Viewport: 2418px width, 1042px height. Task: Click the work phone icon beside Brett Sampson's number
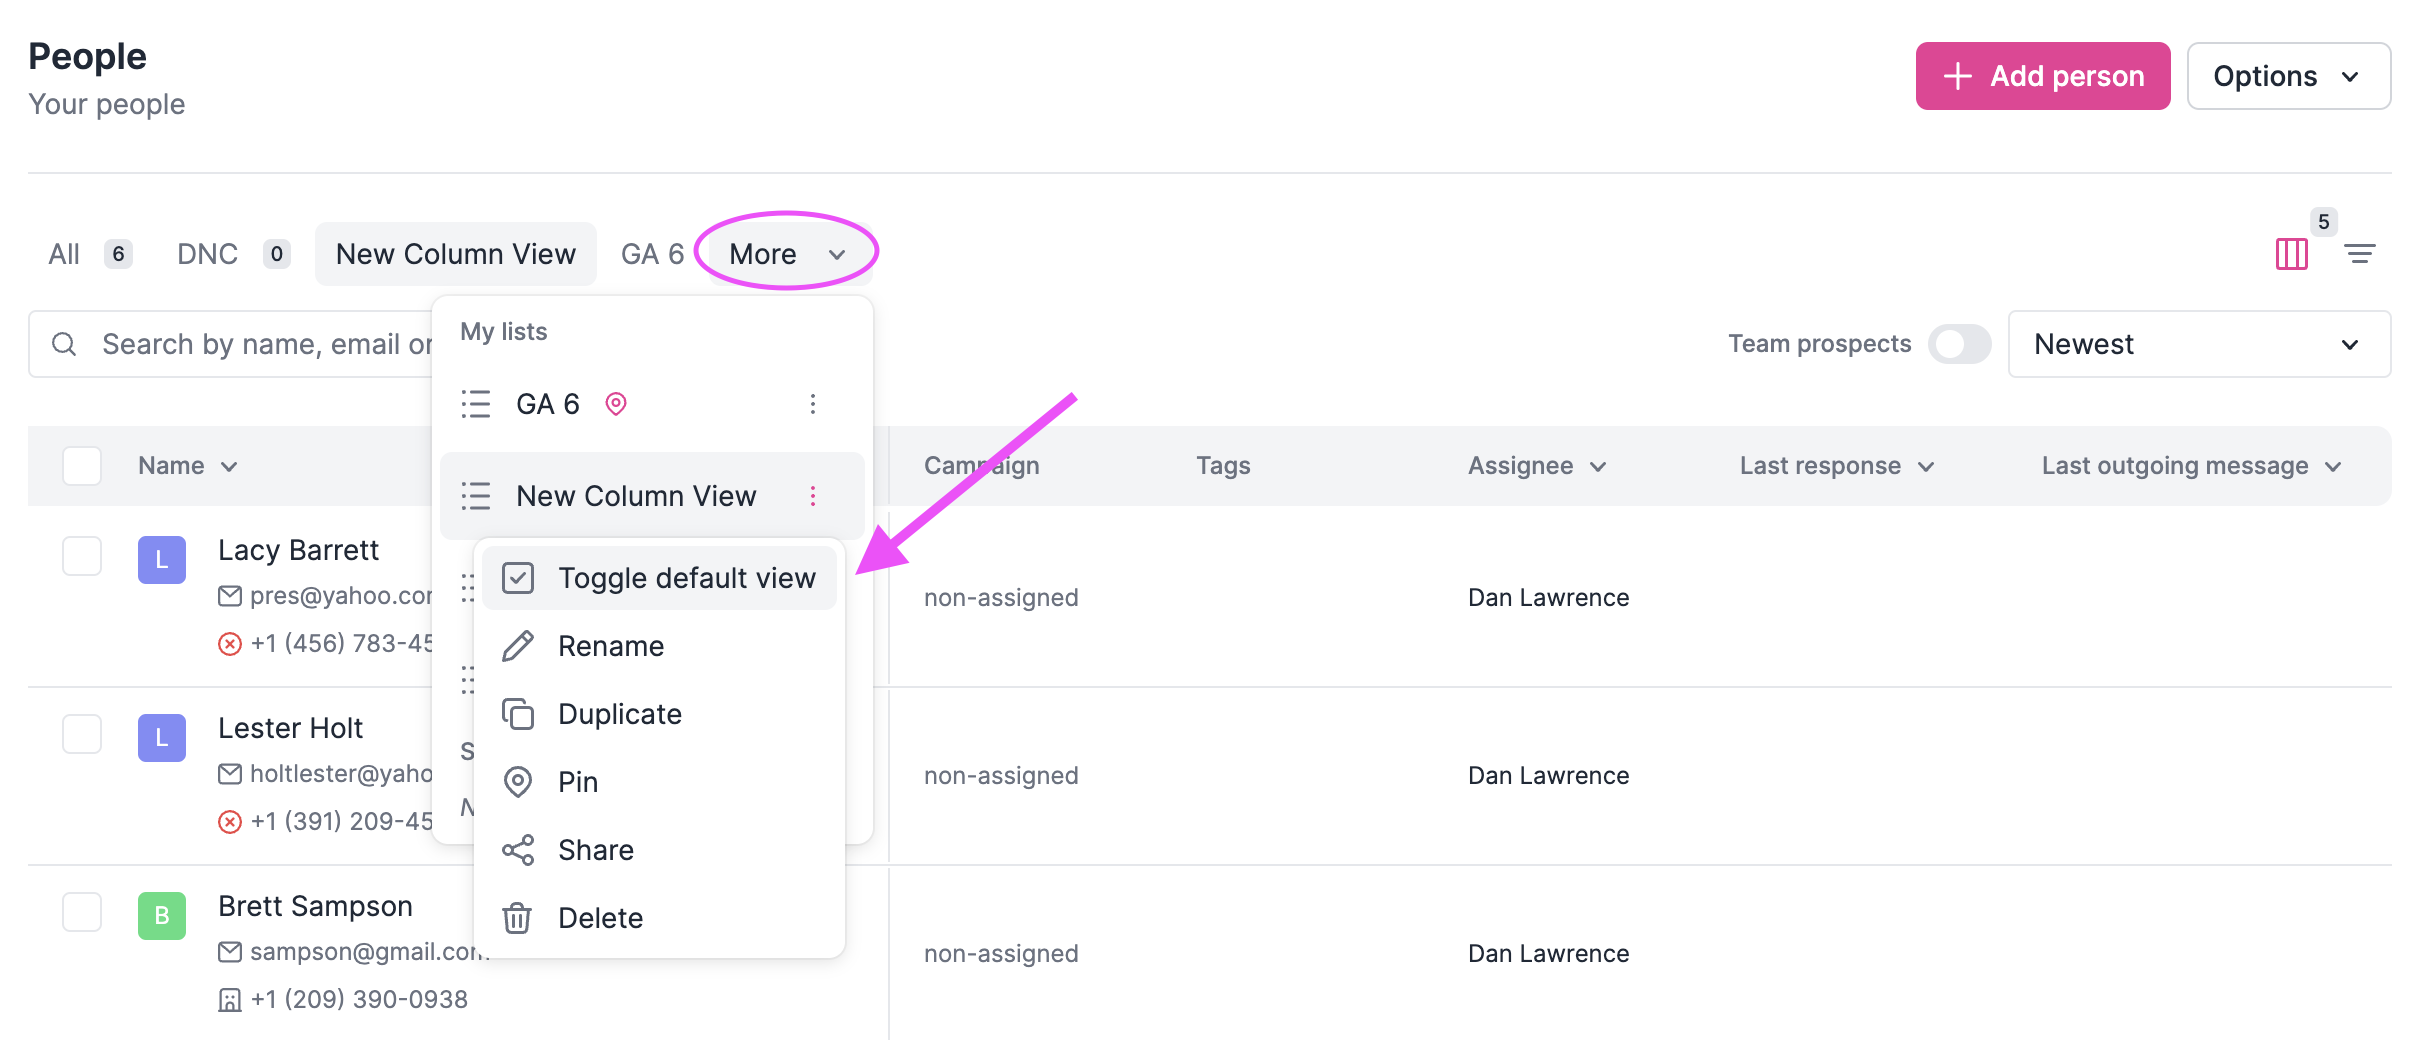(228, 998)
